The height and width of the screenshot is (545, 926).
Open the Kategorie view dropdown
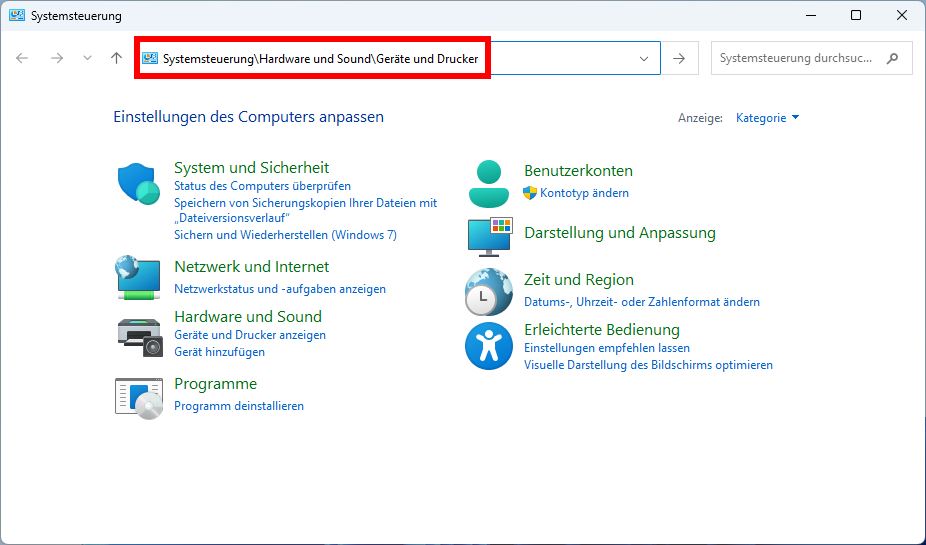[767, 118]
